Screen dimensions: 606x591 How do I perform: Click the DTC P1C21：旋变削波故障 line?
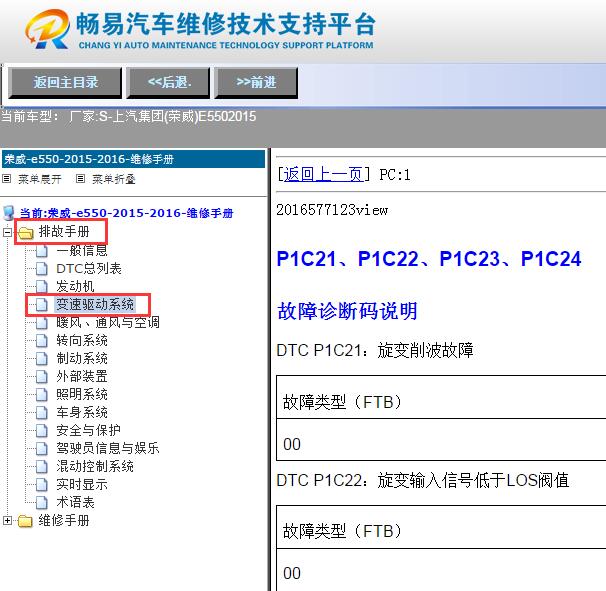point(375,351)
